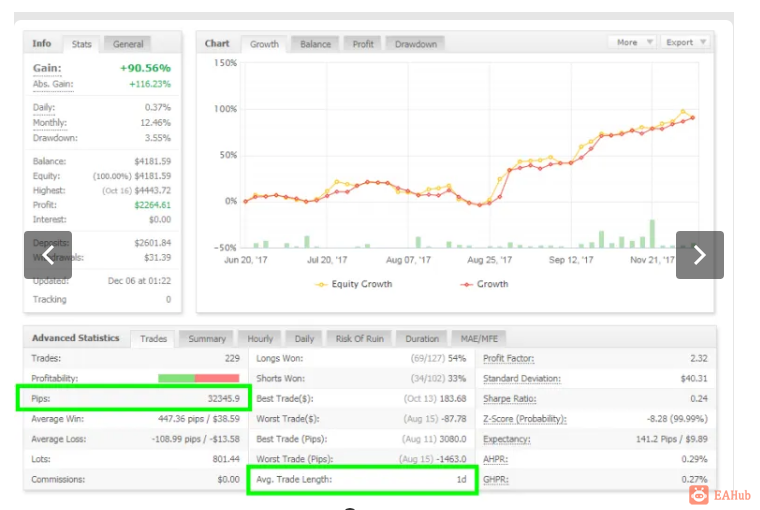This screenshot has width=760, height=510.
Task: Click the EAHub logo watermark
Action: 720,495
